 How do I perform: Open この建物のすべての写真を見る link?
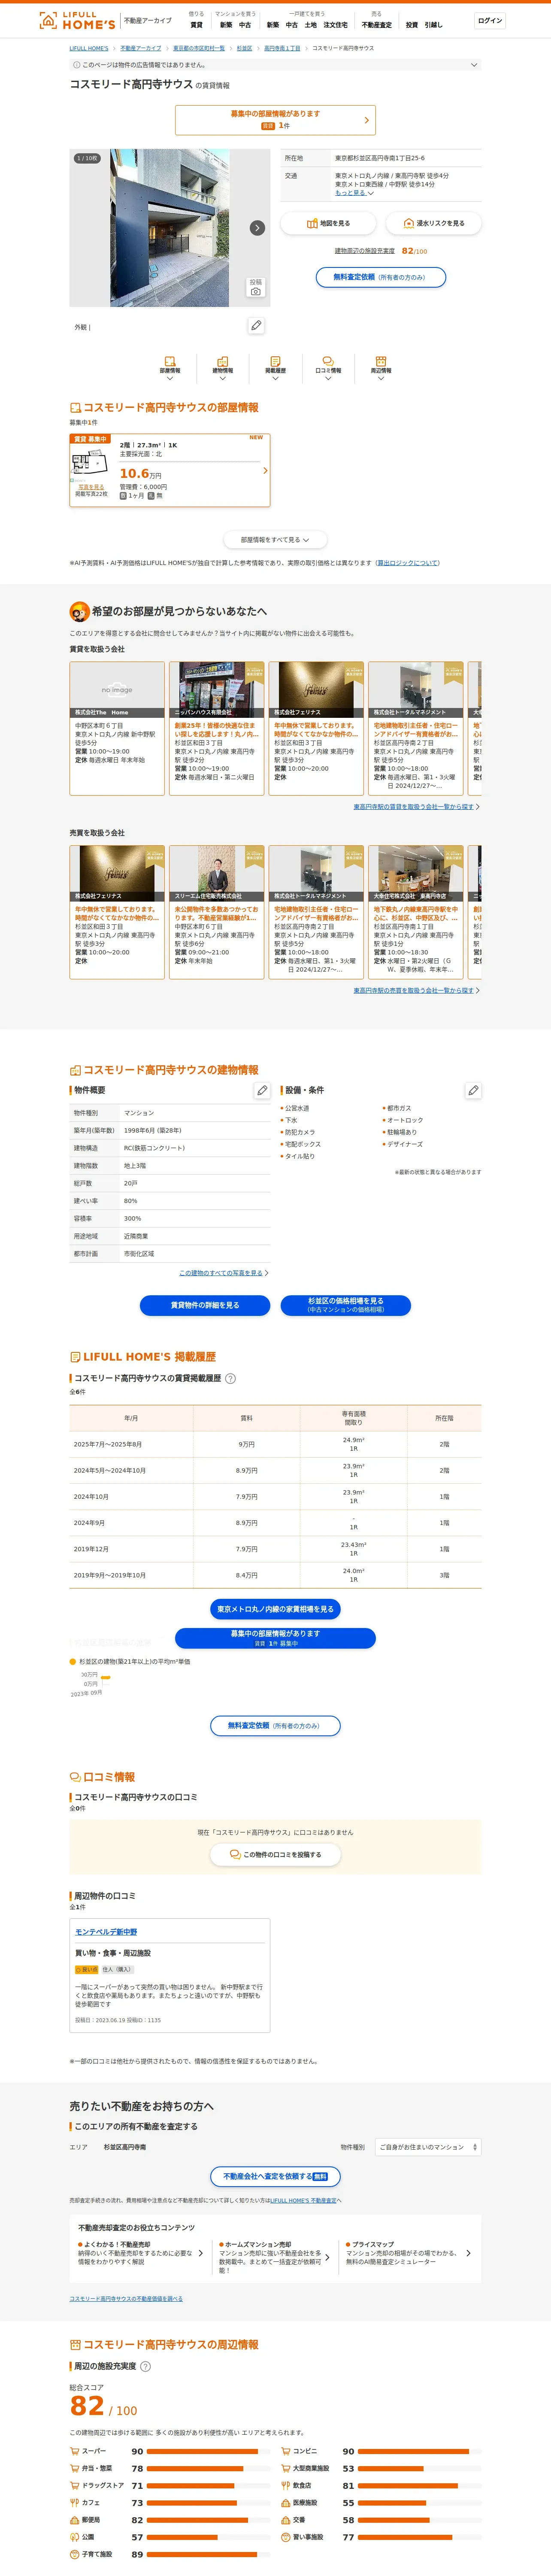tap(221, 1273)
